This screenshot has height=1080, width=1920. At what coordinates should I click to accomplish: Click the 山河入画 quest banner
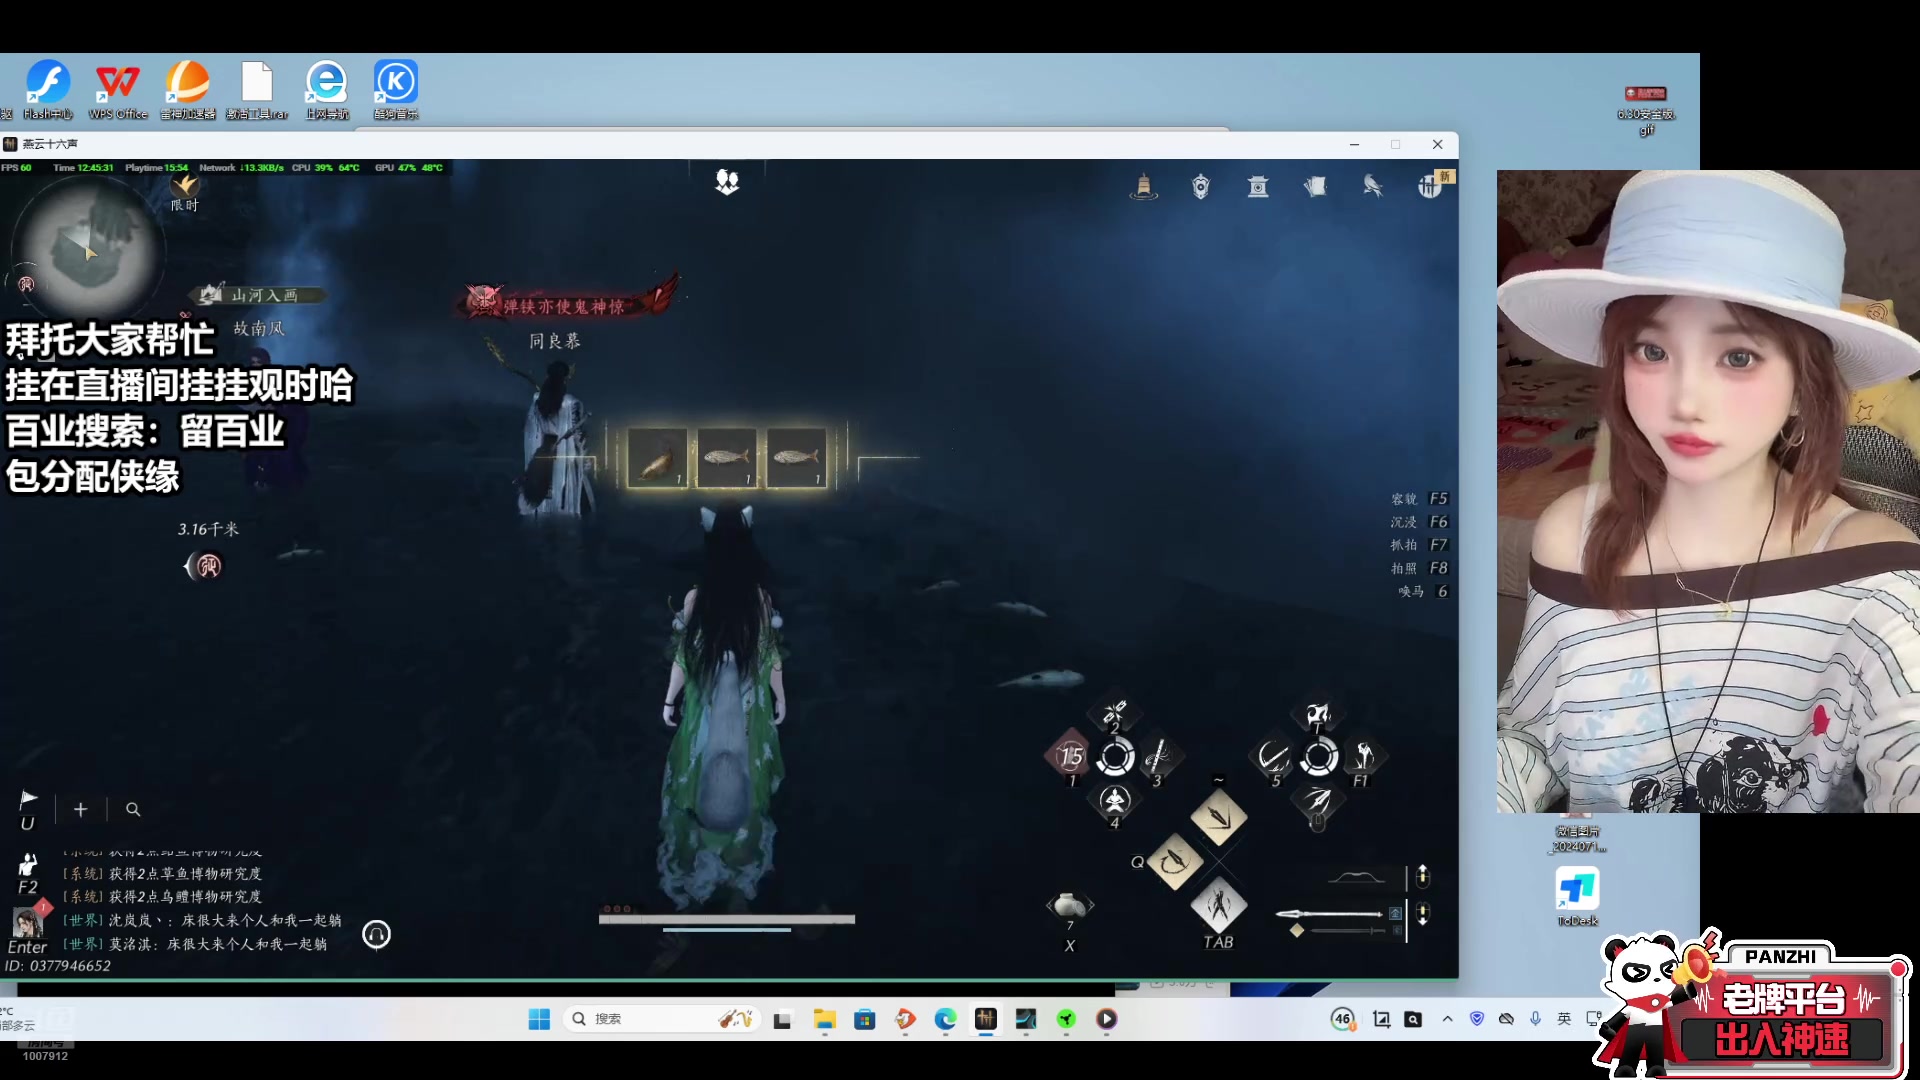pyautogui.click(x=261, y=295)
